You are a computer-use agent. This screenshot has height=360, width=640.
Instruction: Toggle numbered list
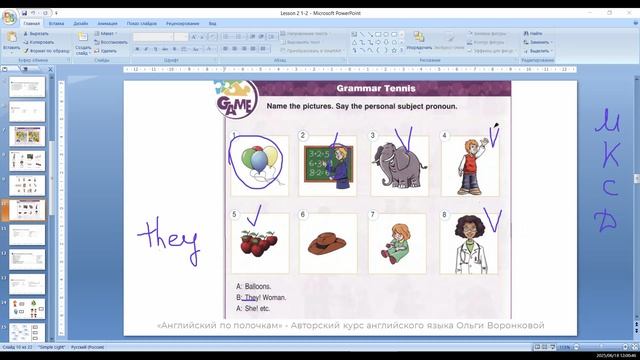click(239, 37)
